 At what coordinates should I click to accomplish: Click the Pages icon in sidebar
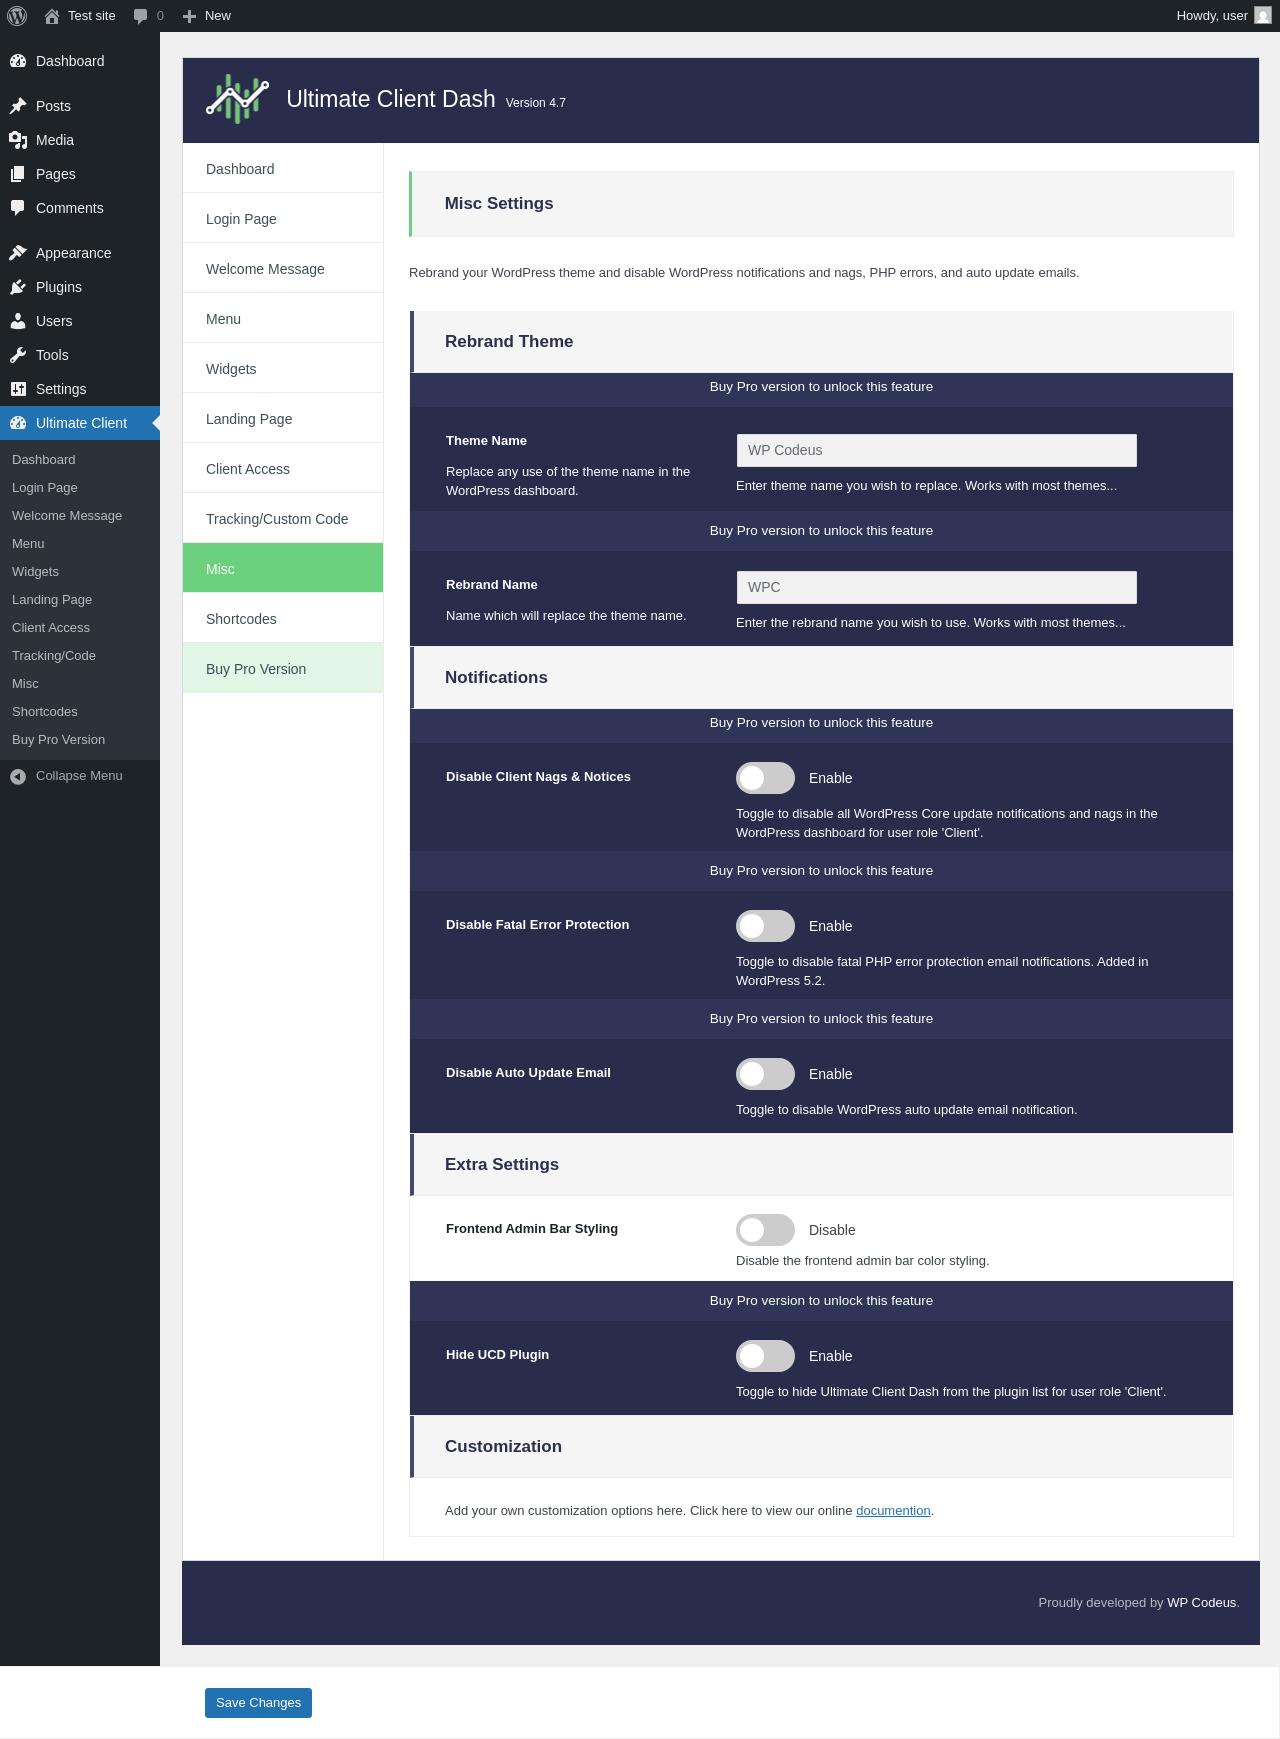[x=18, y=174]
